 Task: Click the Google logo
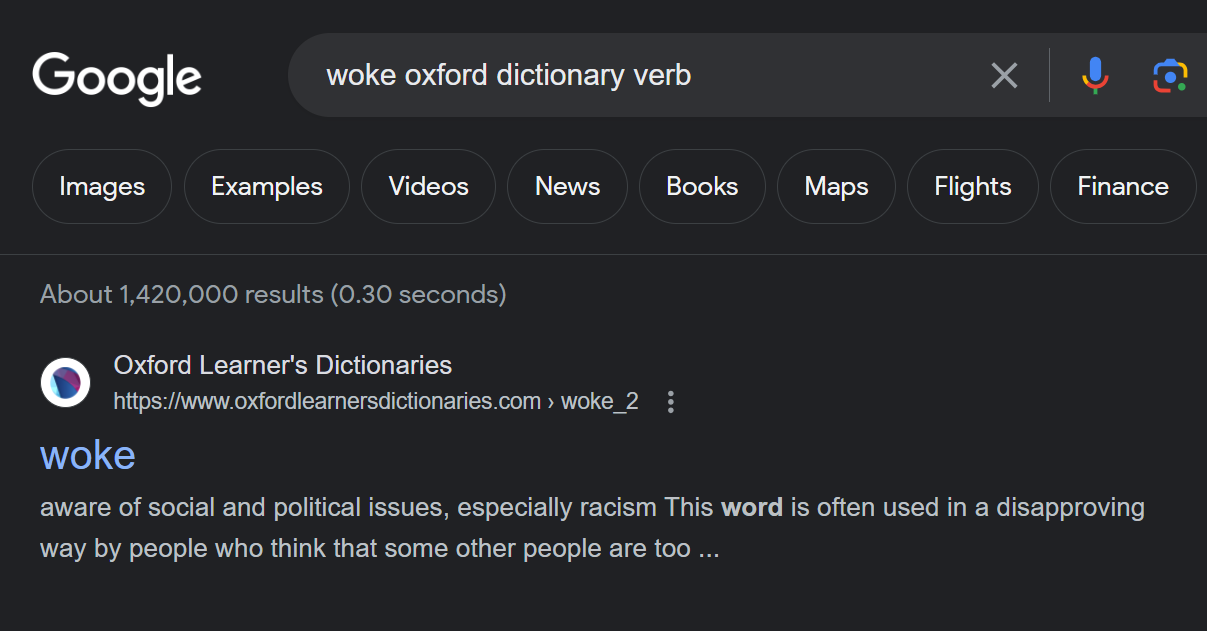coord(117,77)
